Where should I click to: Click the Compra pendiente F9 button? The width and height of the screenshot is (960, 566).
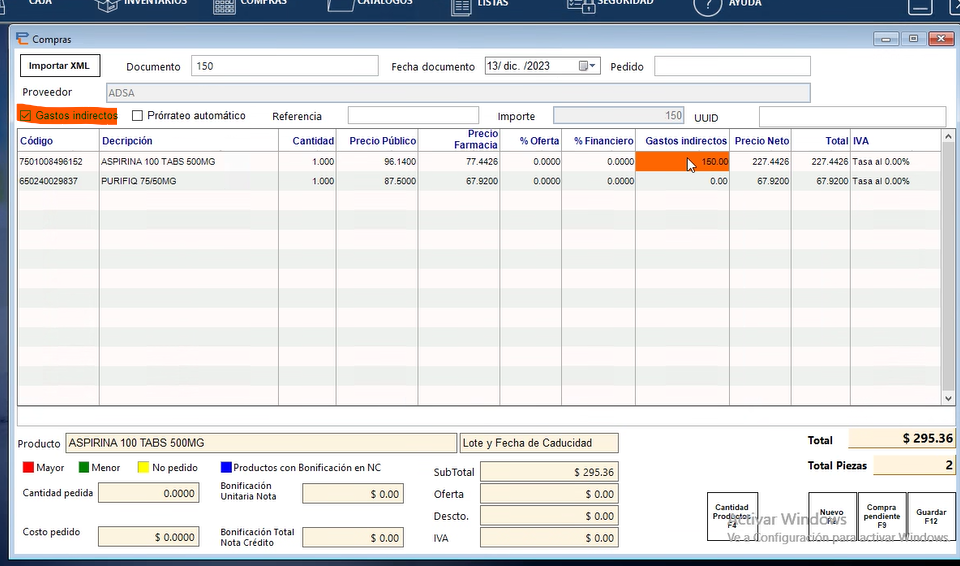[x=882, y=516]
